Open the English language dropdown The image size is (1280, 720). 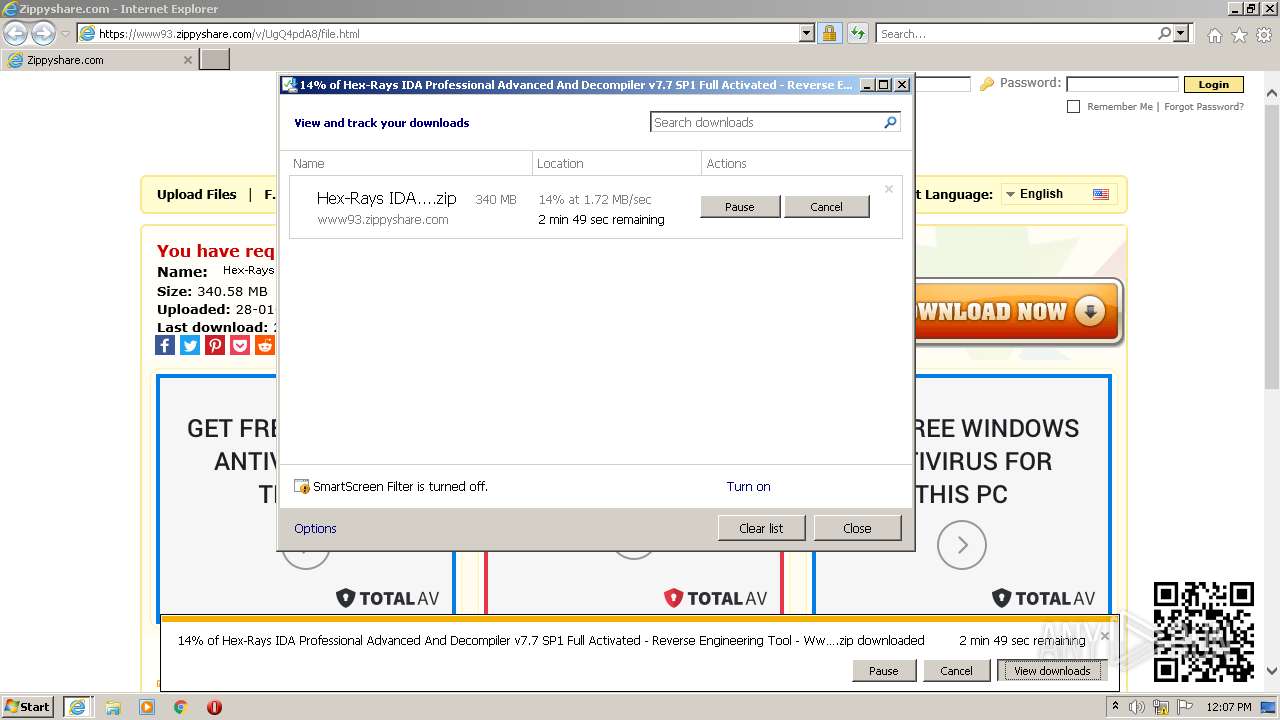coord(1058,194)
